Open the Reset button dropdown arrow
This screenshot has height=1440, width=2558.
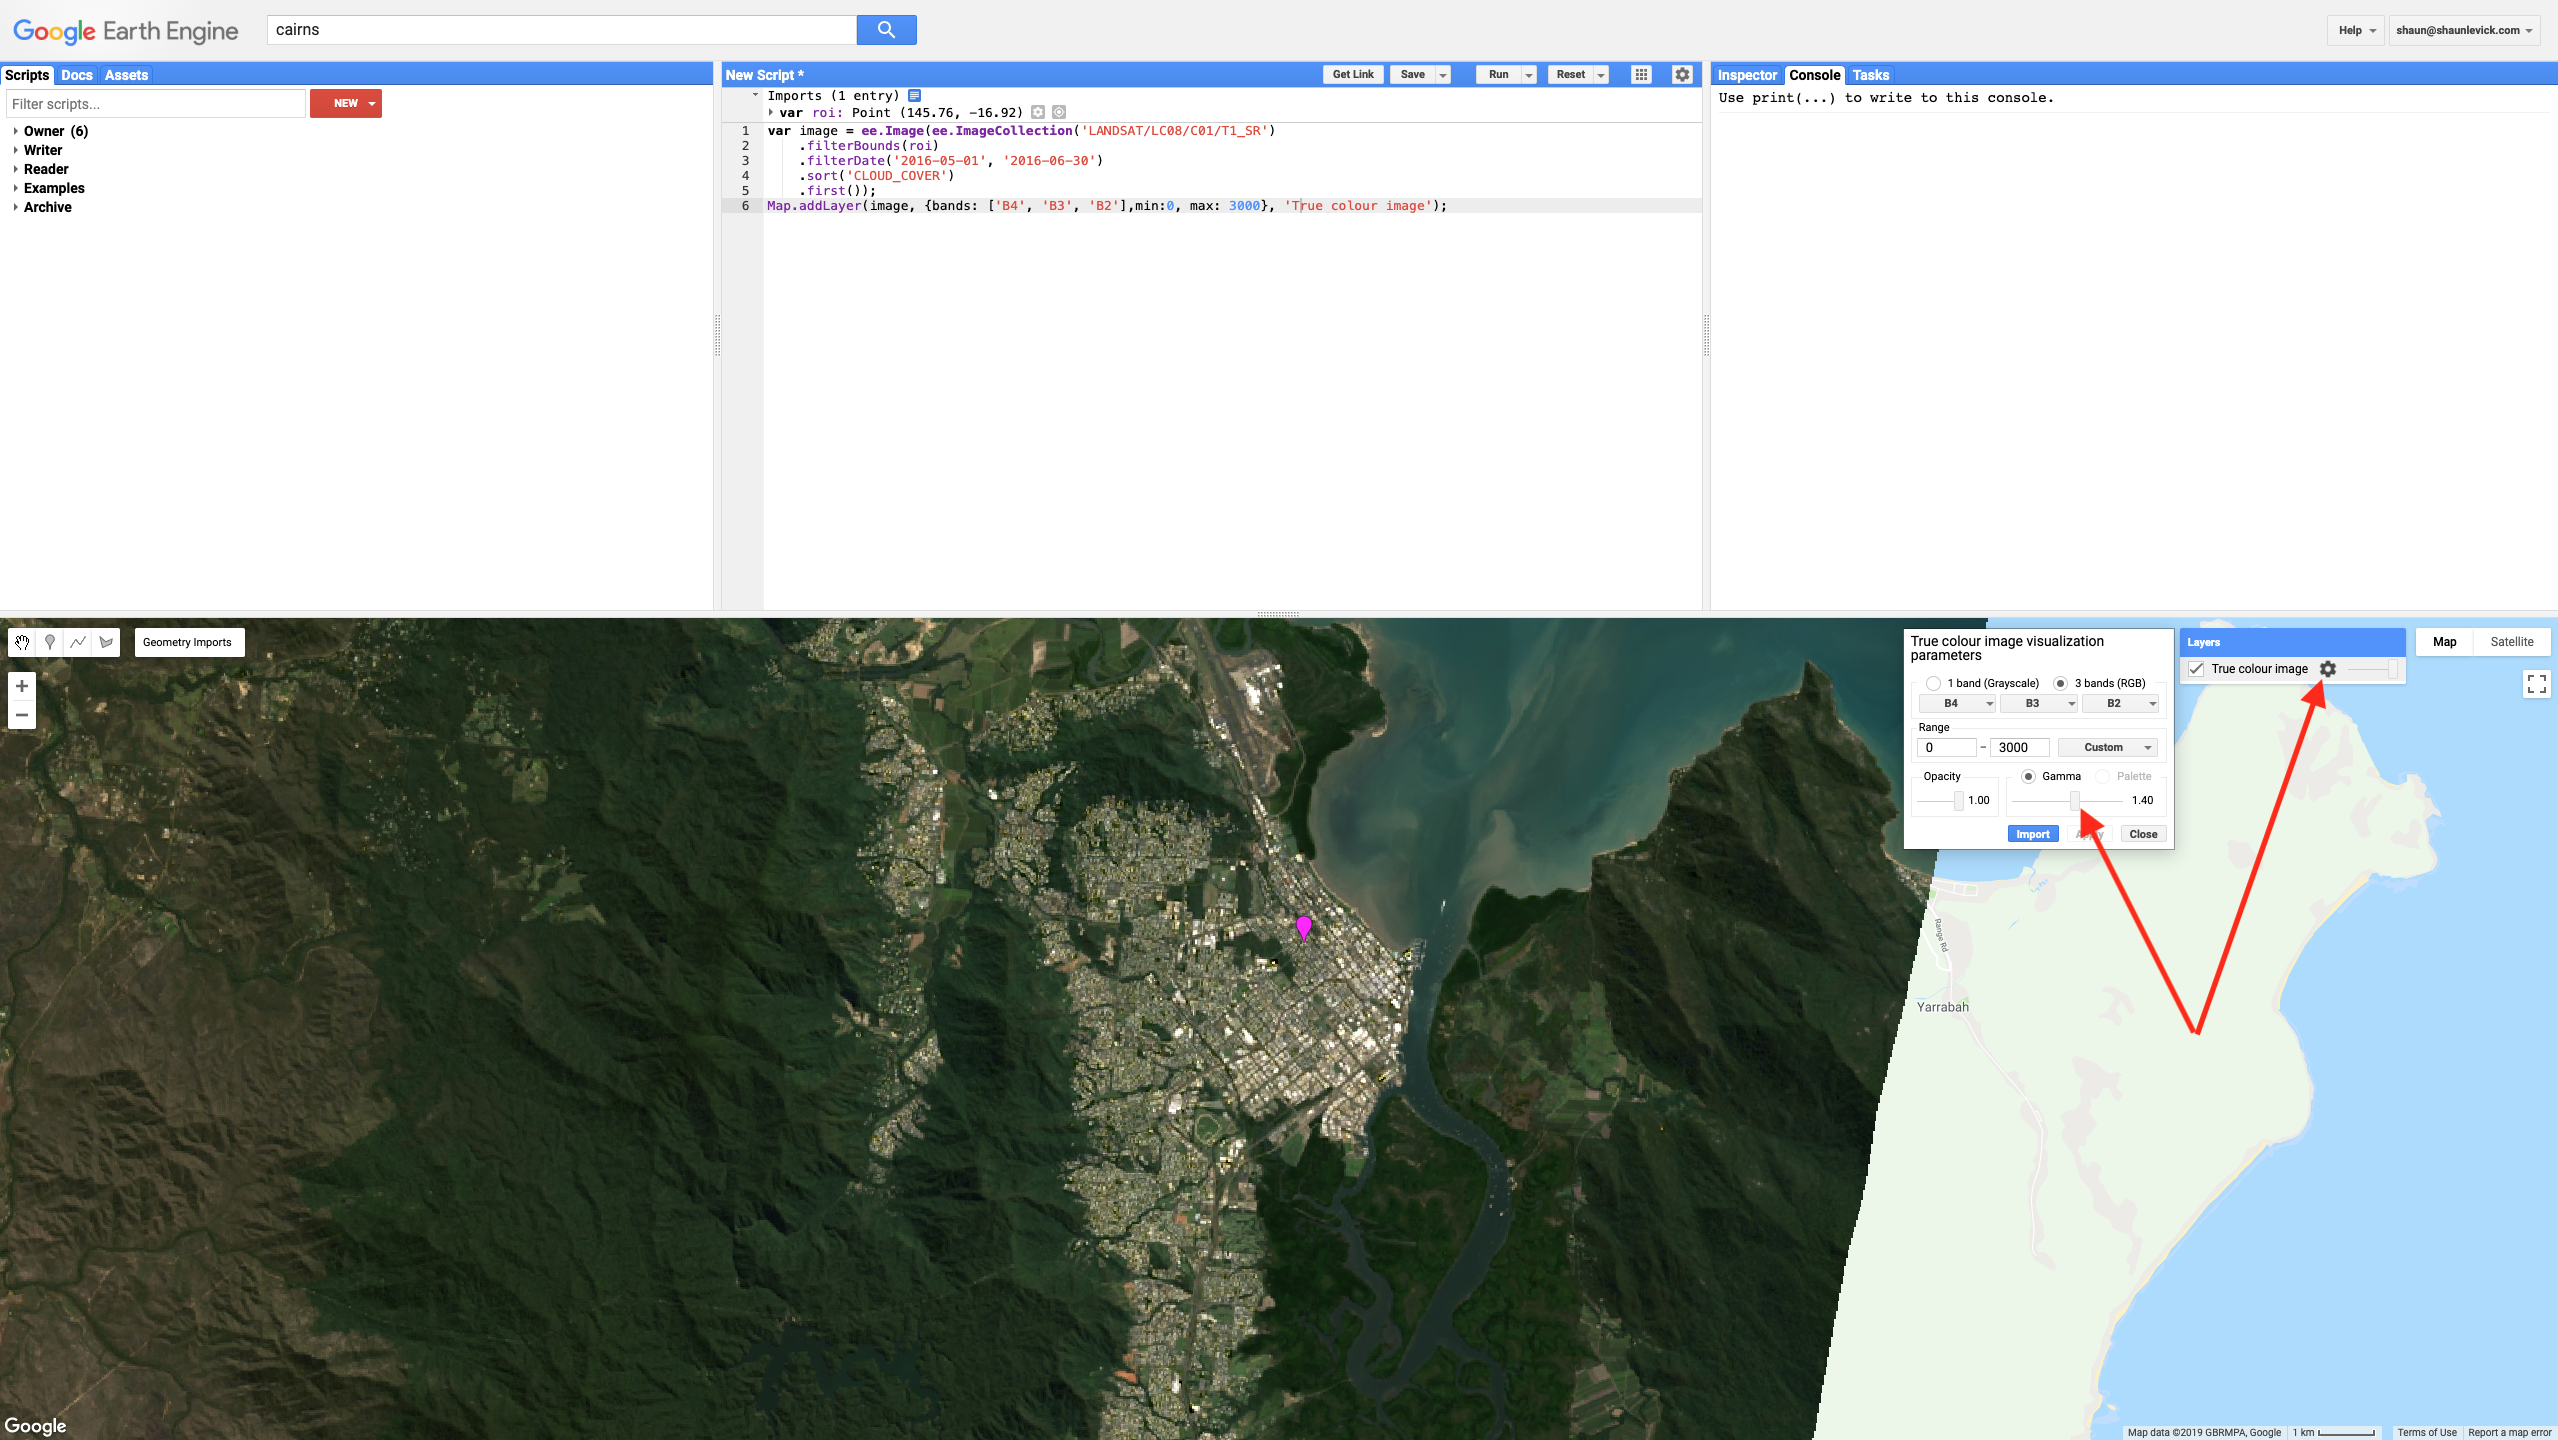[1601, 75]
